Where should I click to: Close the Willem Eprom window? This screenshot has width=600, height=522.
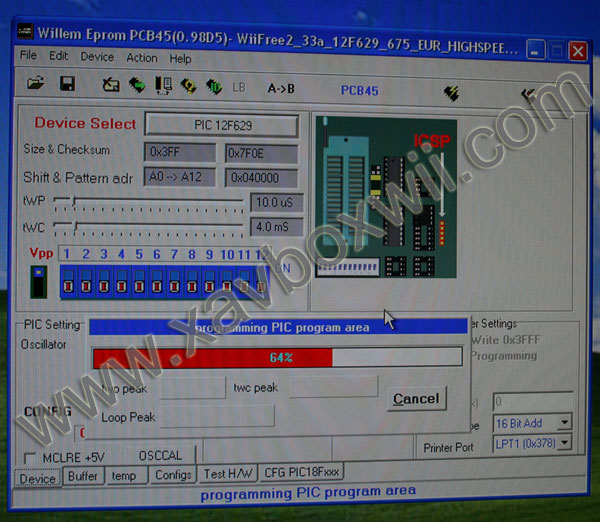578,51
